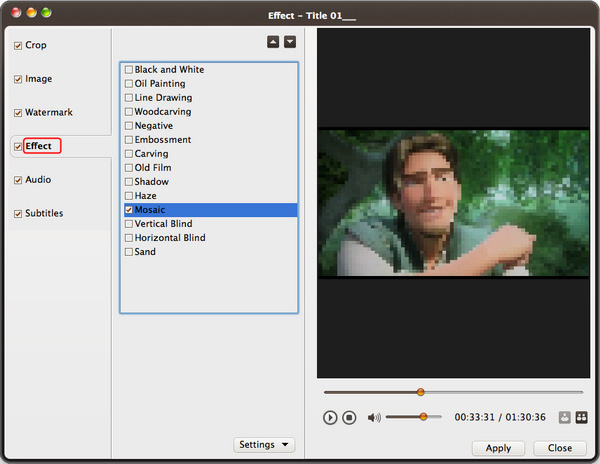Enable the Vertical Blind effect checkbox
The height and width of the screenshot is (464, 600).
point(129,224)
